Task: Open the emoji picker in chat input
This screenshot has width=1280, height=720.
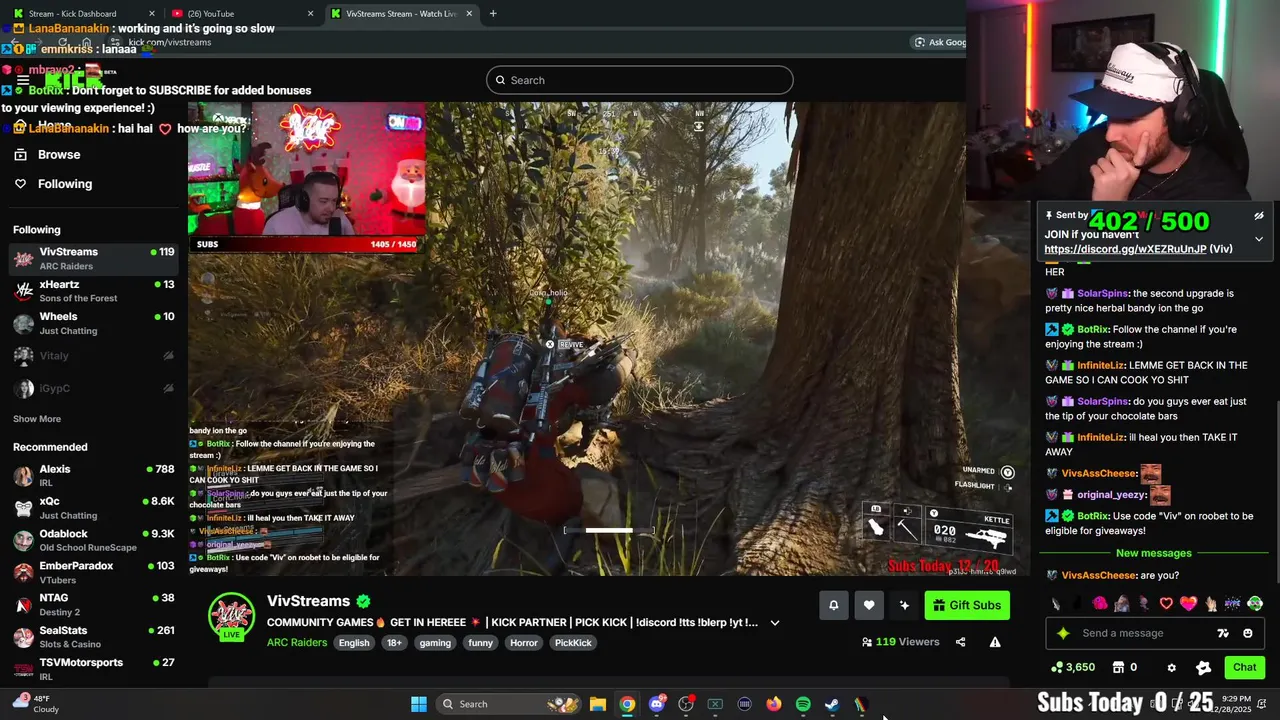Action: click(1247, 633)
